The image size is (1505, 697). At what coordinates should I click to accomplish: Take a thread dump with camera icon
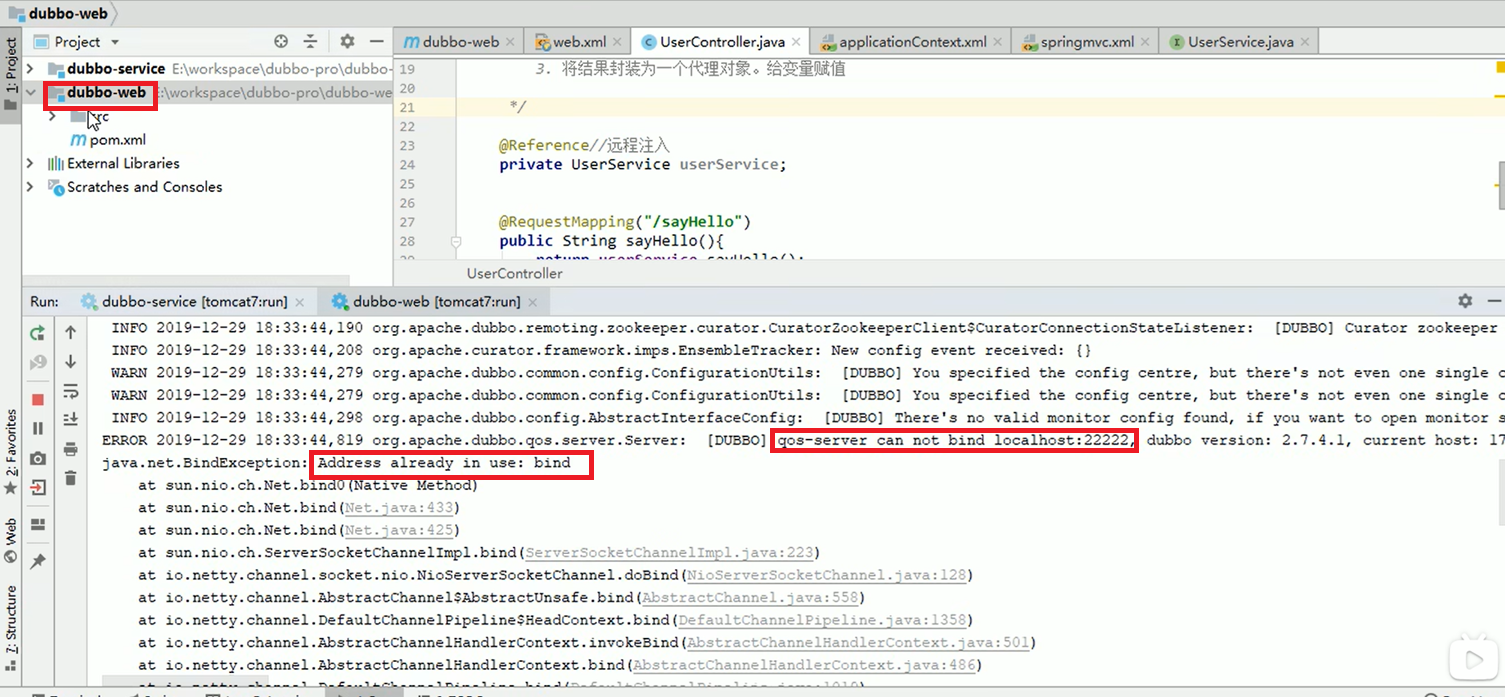pos(38,458)
